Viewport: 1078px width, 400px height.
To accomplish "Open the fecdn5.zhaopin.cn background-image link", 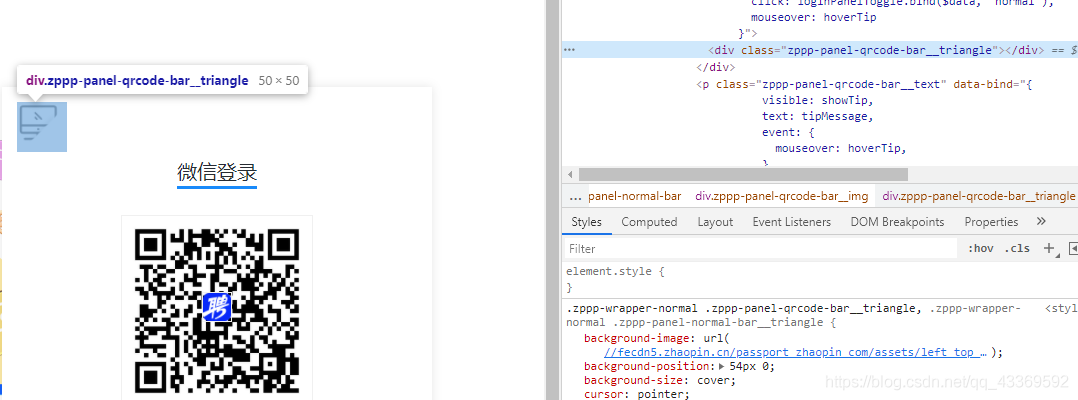I will pyautogui.click(x=795, y=353).
